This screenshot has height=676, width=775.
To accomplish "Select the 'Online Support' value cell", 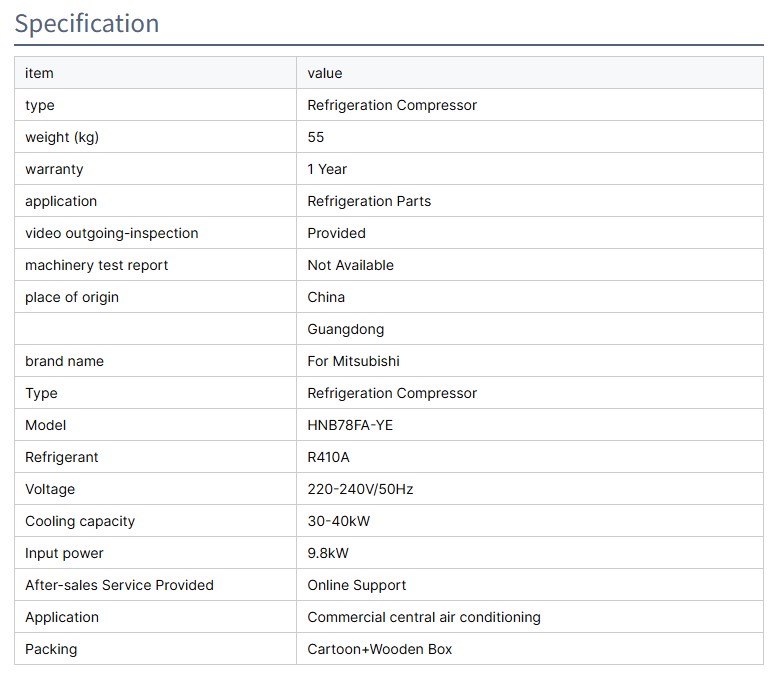I will [x=356, y=585].
